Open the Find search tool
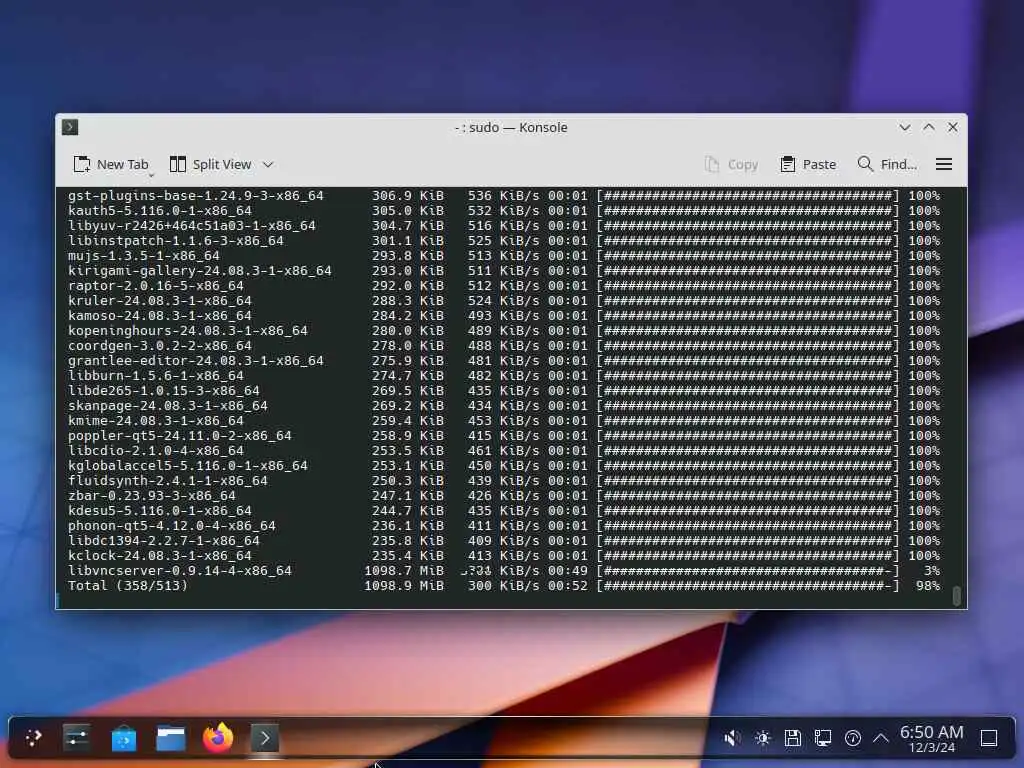1024x768 pixels. tap(887, 165)
